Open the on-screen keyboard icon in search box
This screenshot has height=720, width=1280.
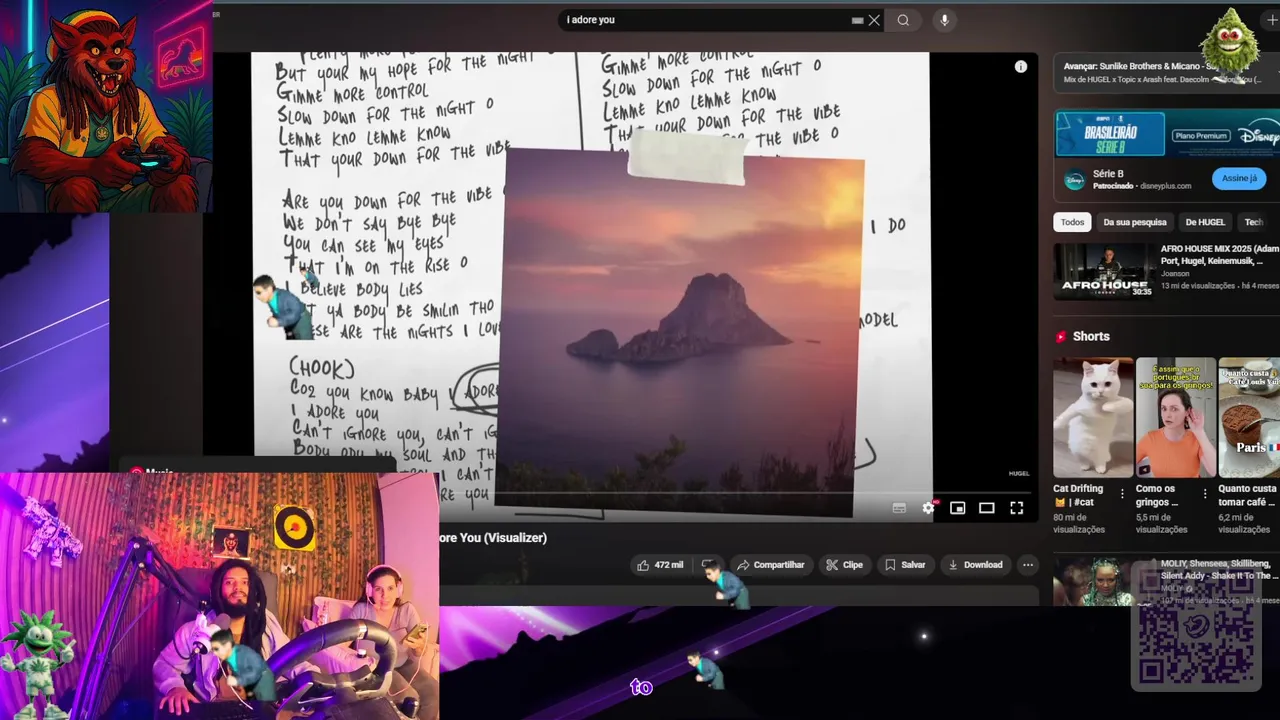click(857, 20)
